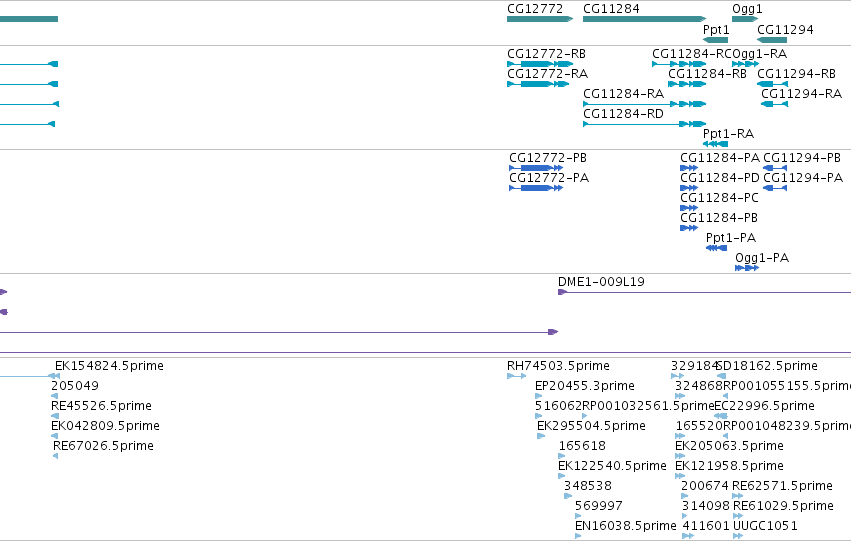Select protein CG11294-PA
The height and width of the screenshot is (541, 851).
pos(775,188)
